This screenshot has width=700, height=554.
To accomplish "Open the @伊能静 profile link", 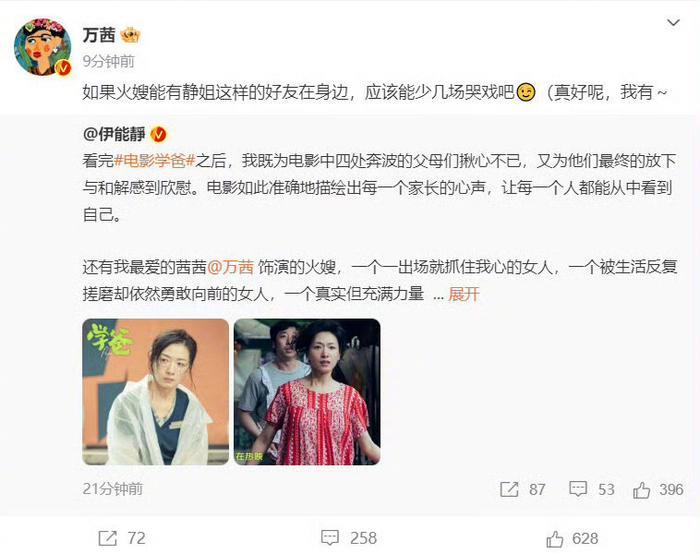I will click(x=114, y=134).
